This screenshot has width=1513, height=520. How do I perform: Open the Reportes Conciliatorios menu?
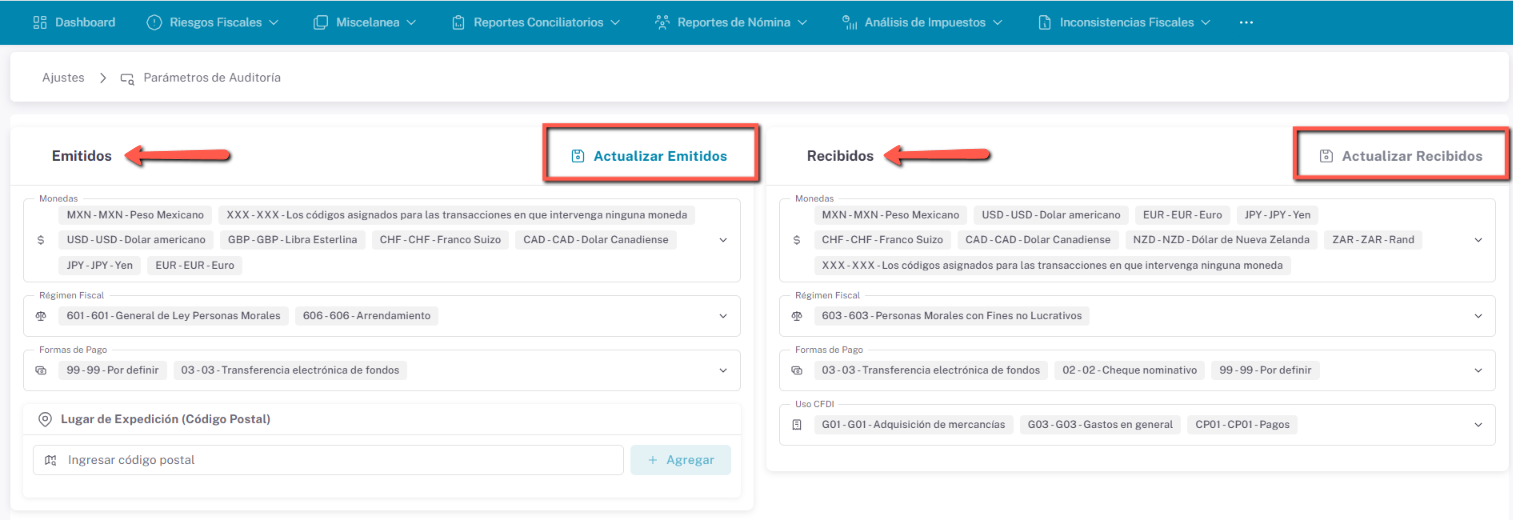pyautogui.click(x=536, y=22)
